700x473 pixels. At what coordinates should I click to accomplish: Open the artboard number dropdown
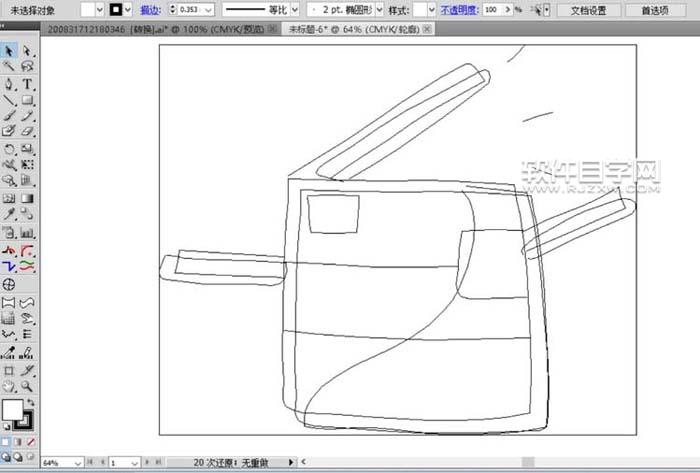point(135,464)
